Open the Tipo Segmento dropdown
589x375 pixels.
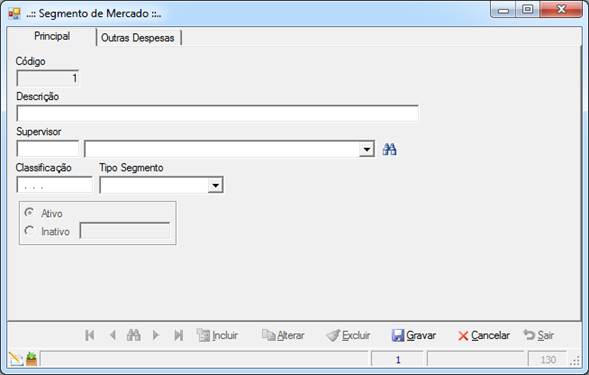click(215, 185)
